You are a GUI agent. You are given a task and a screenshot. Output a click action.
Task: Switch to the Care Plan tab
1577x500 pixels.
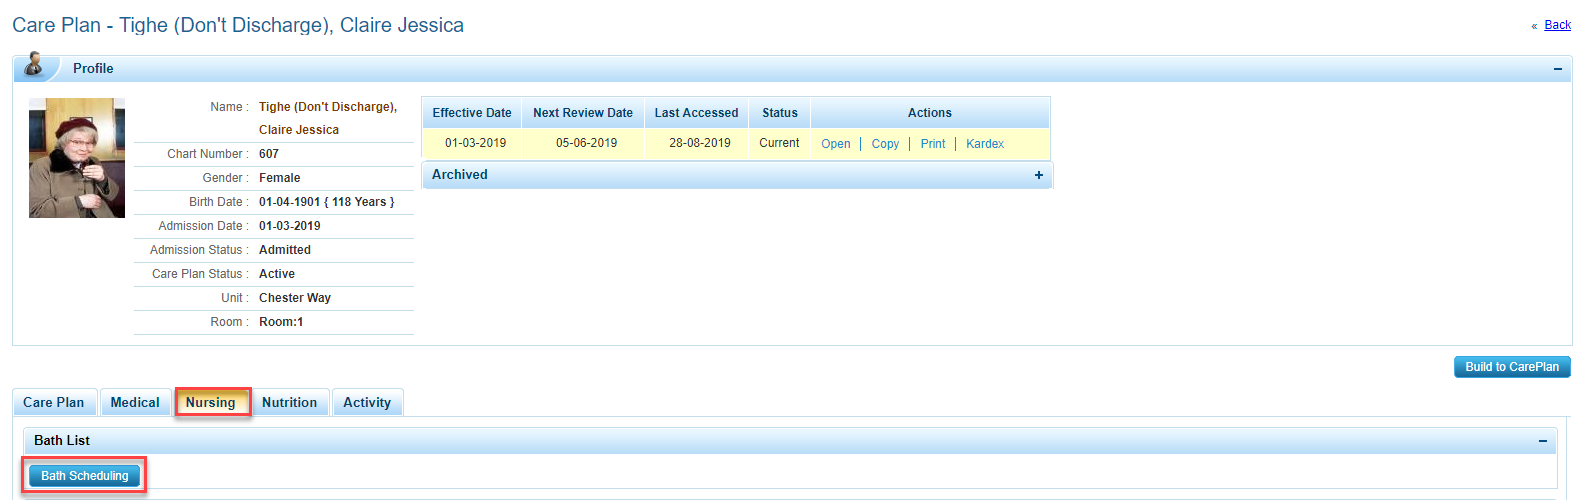(x=54, y=403)
